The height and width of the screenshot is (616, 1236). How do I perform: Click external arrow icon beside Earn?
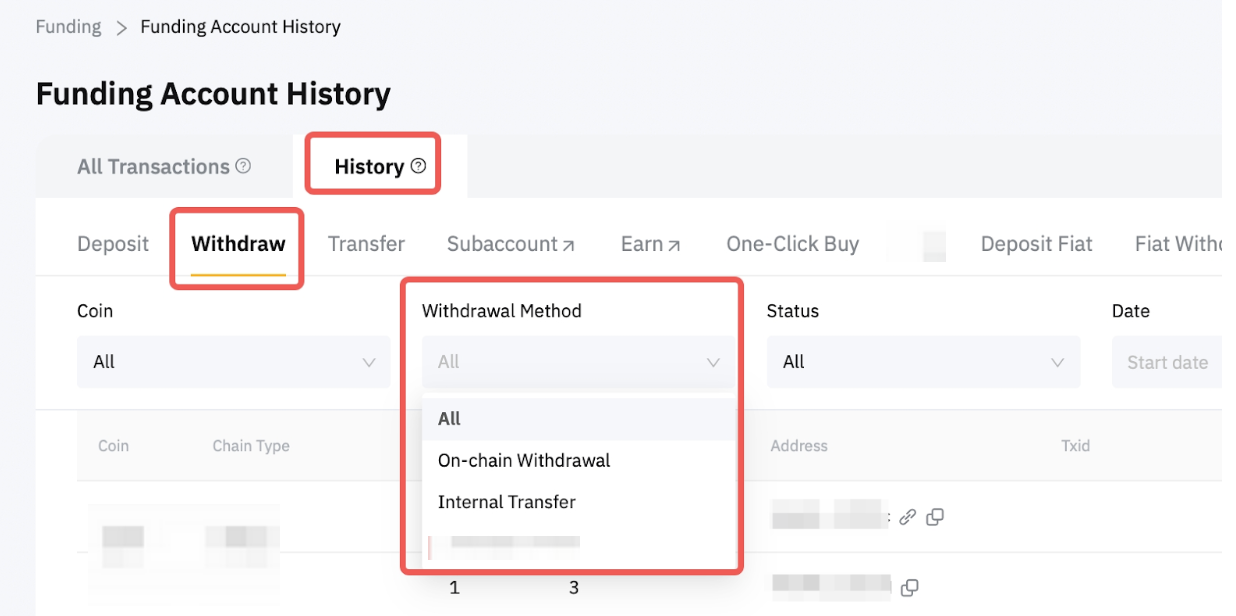pos(674,245)
